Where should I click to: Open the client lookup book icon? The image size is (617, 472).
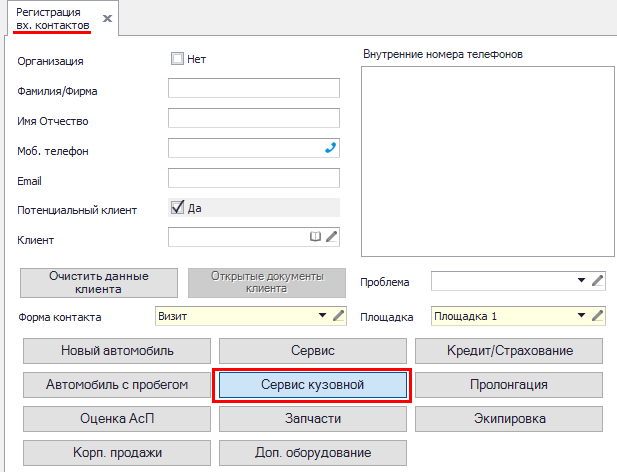(316, 237)
